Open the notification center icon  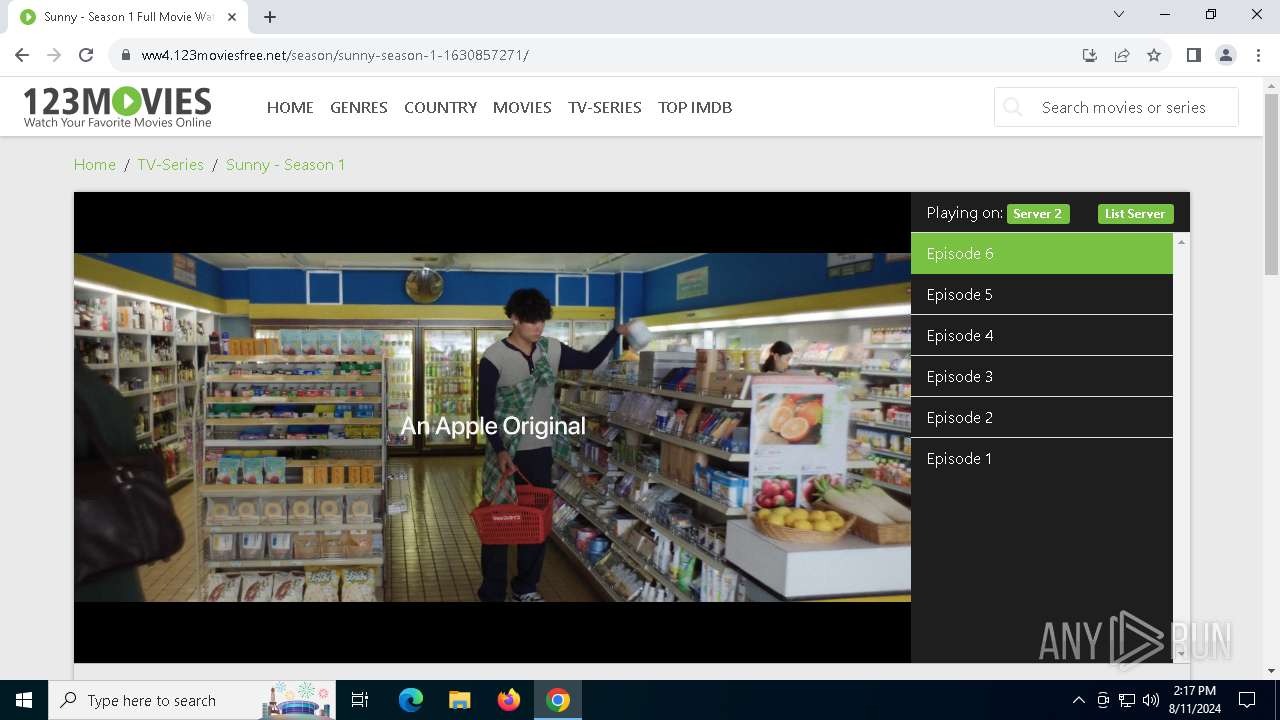click(x=1247, y=700)
